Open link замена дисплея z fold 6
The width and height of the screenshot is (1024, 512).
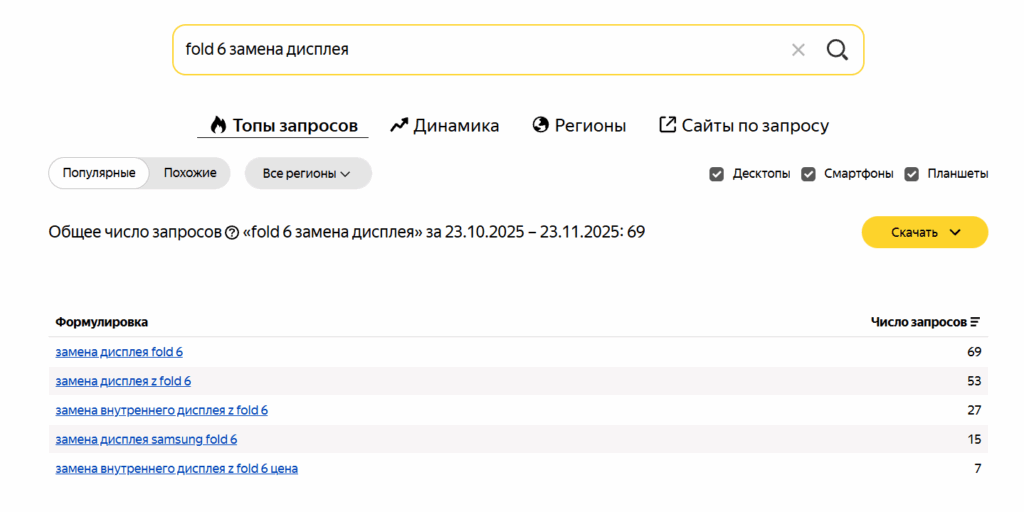click(123, 381)
